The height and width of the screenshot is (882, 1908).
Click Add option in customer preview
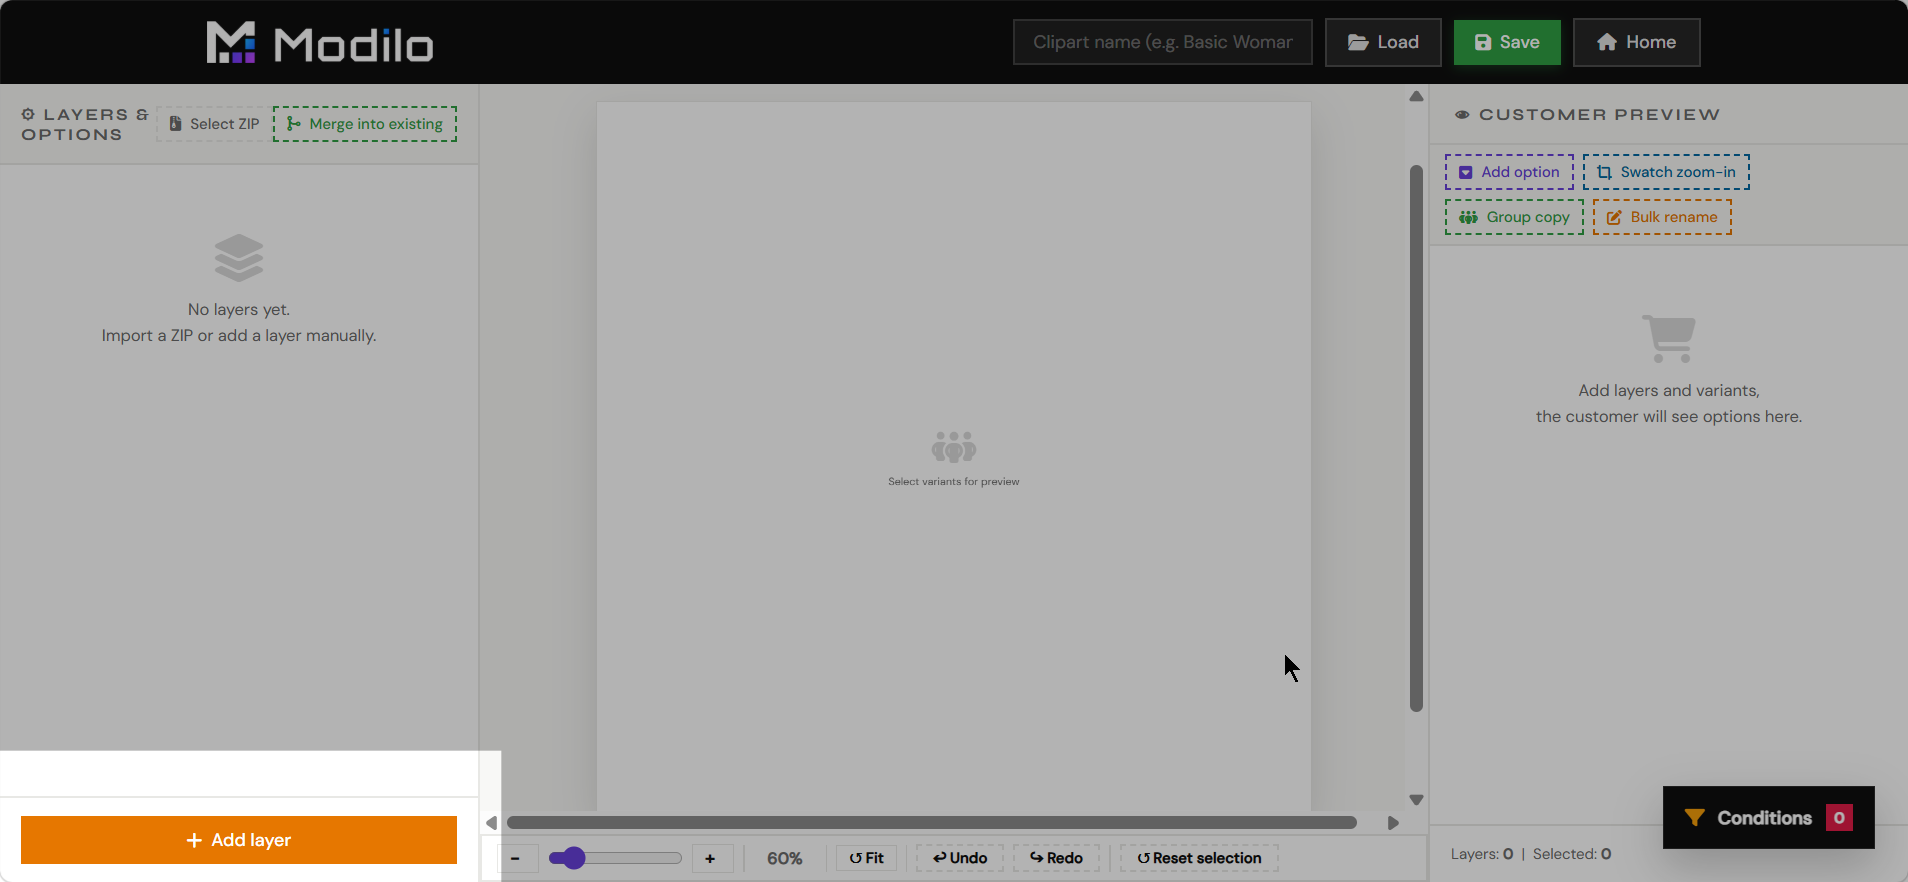coord(1509,172)
